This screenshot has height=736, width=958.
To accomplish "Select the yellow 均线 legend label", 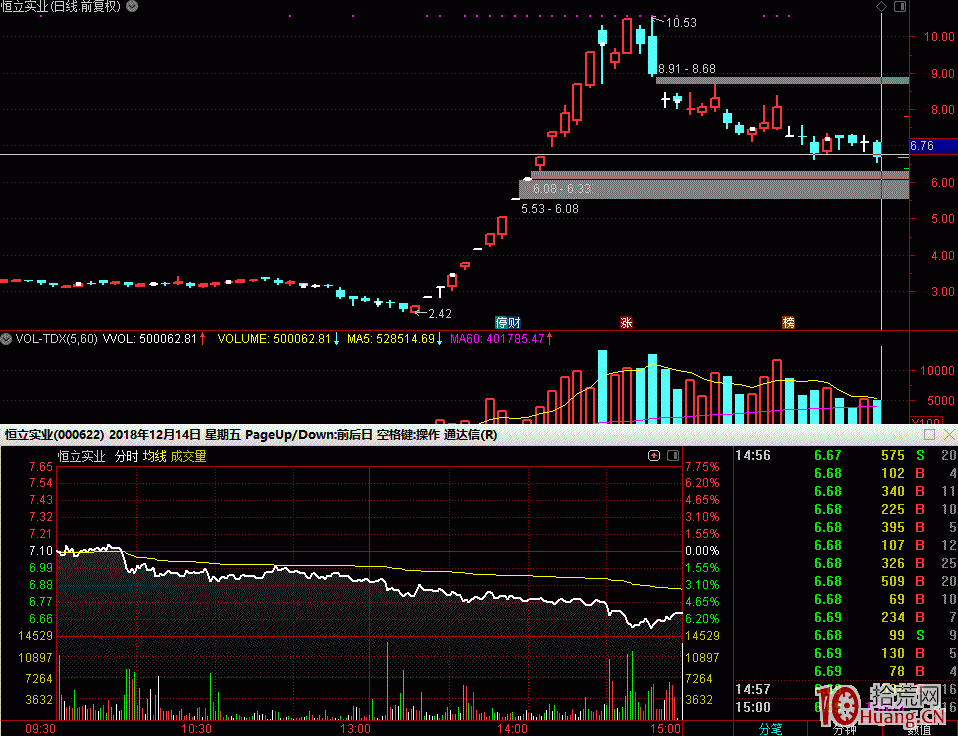I will (x=155, y=456).
